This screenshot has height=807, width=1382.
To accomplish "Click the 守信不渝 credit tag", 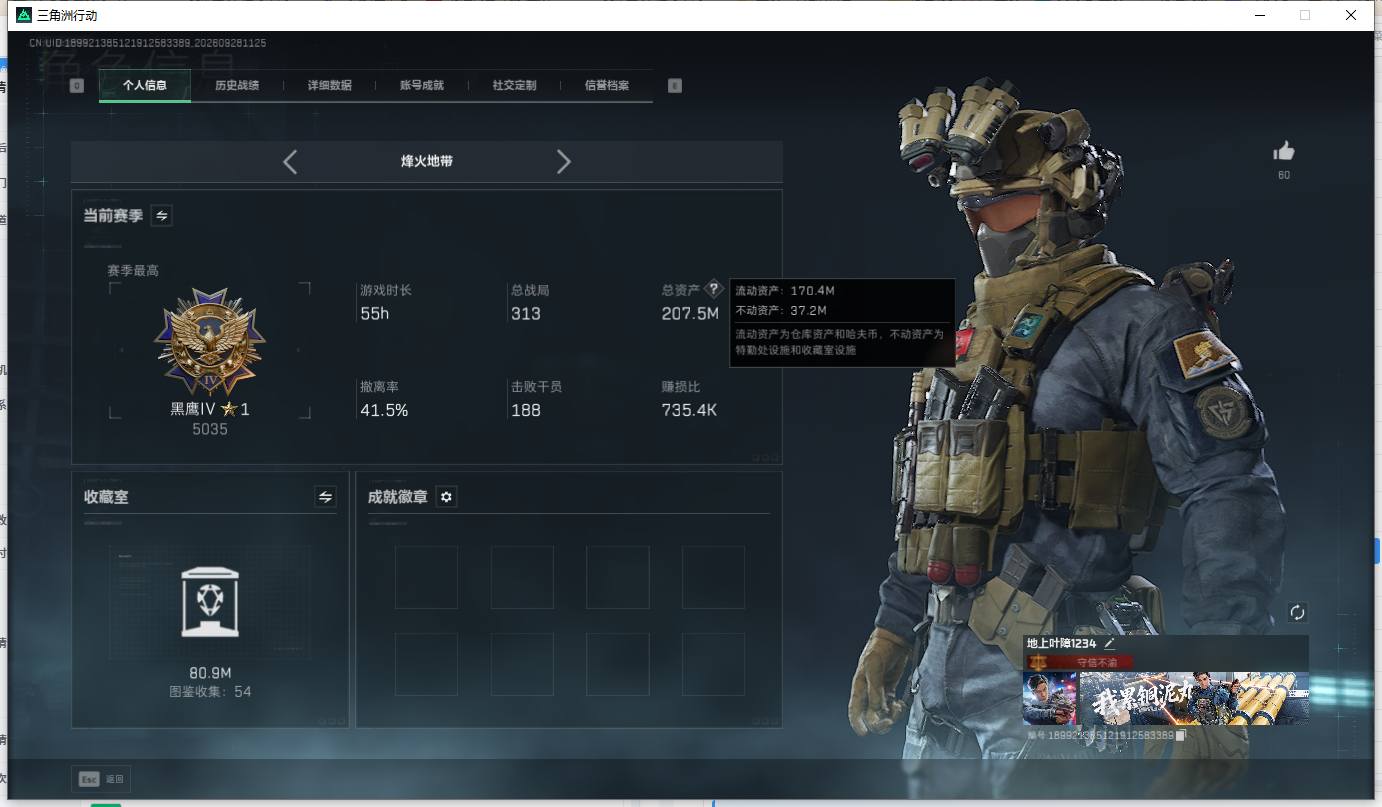I will pyautogui.click(x=1082, y=662).
